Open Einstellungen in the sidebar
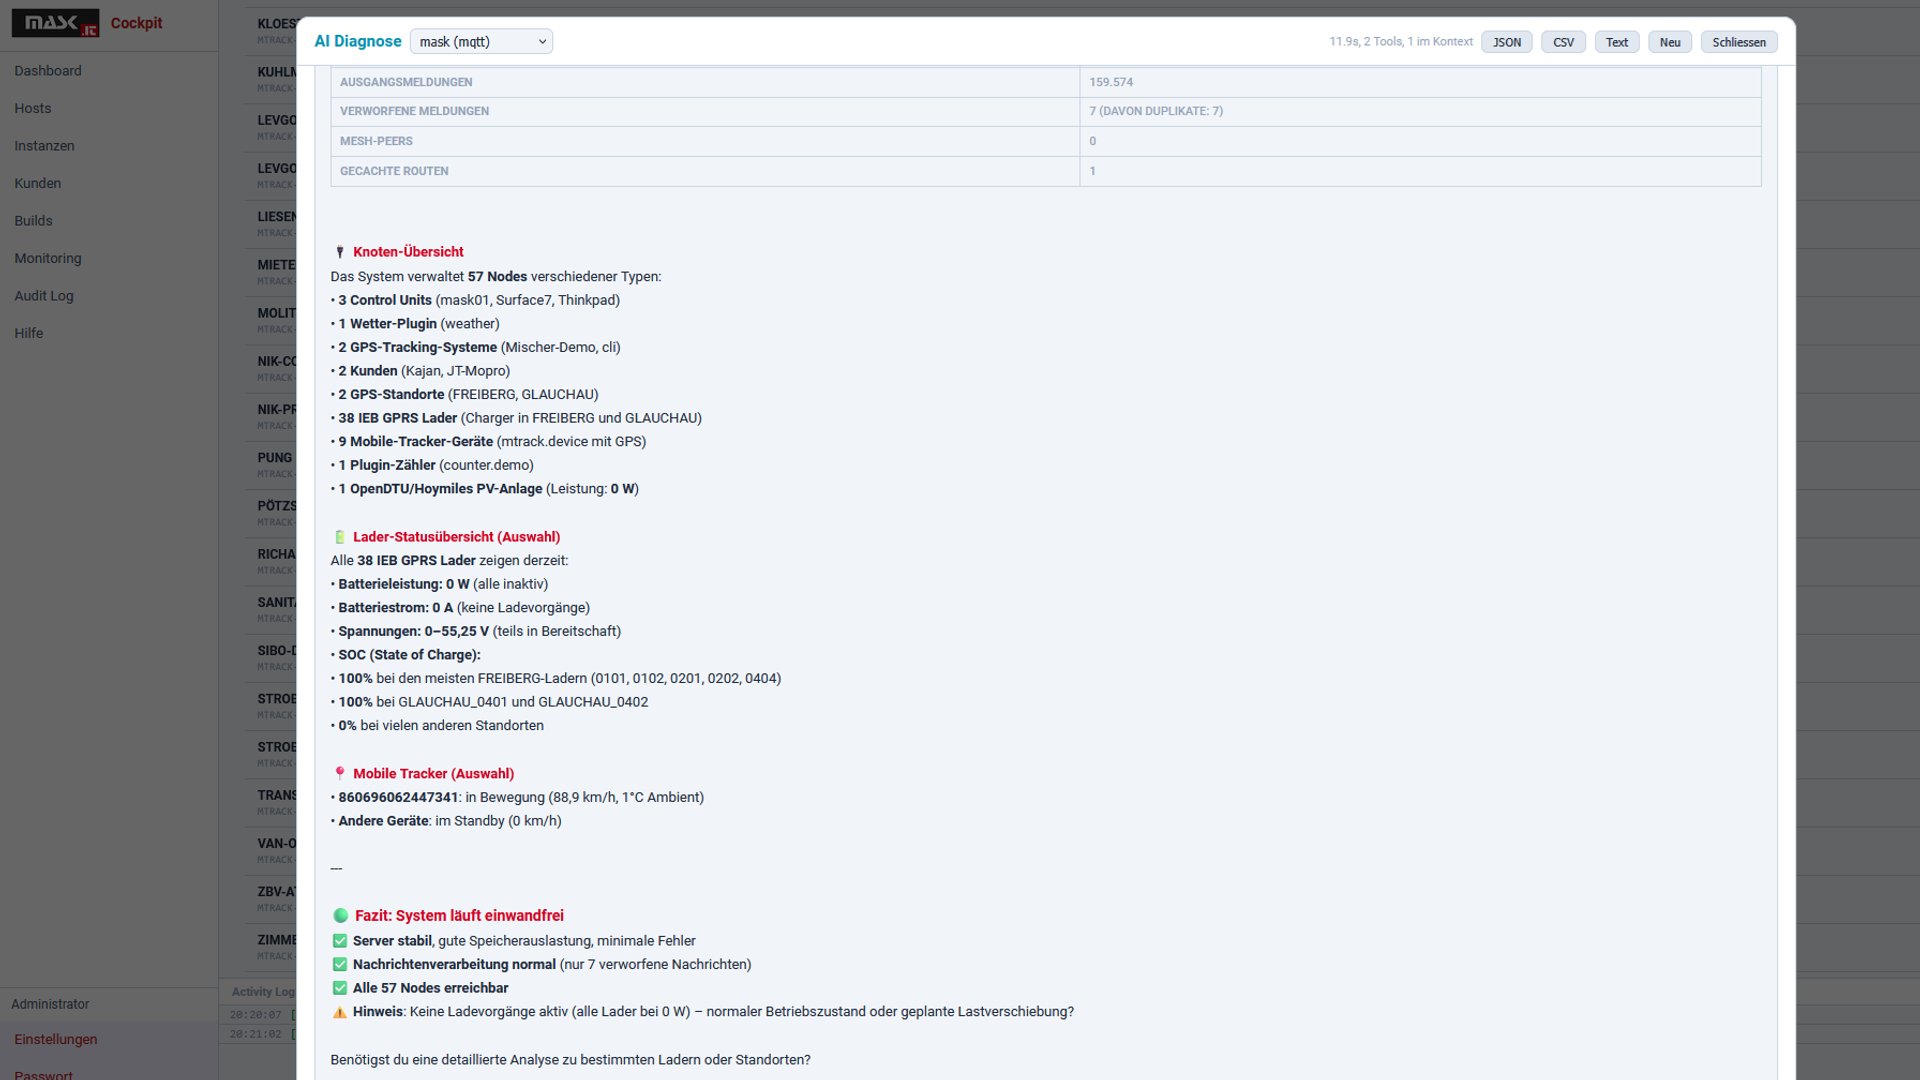 click(x=56, y=1039)
